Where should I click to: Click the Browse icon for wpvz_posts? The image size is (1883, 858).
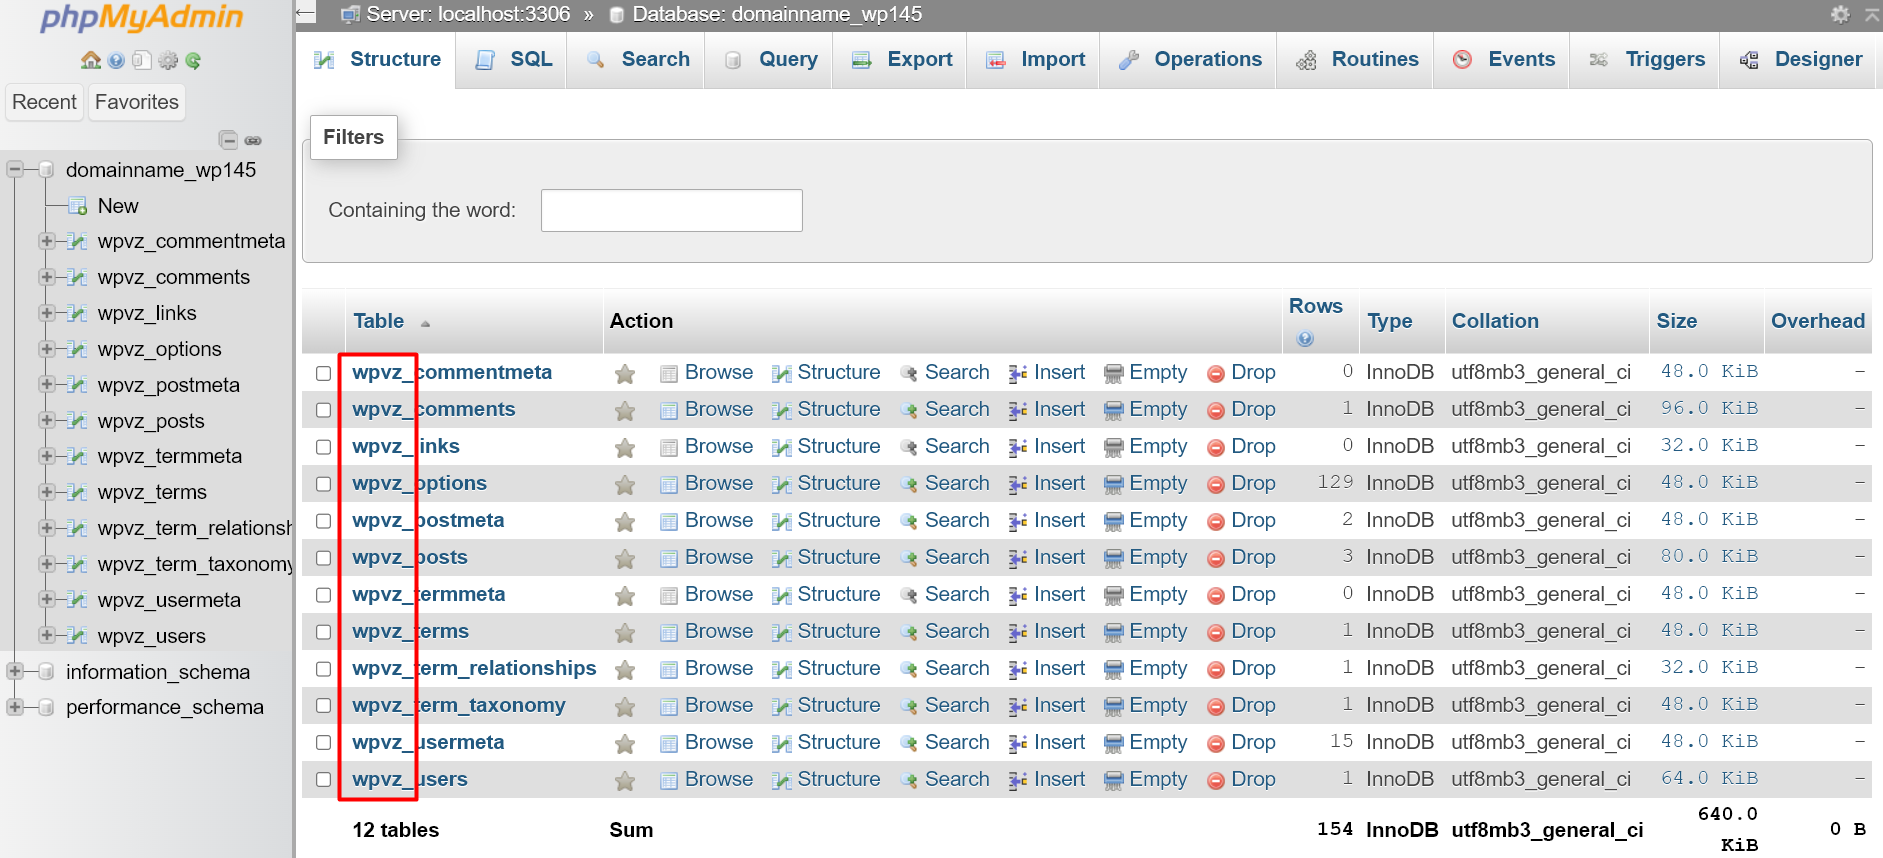[669, 558]
